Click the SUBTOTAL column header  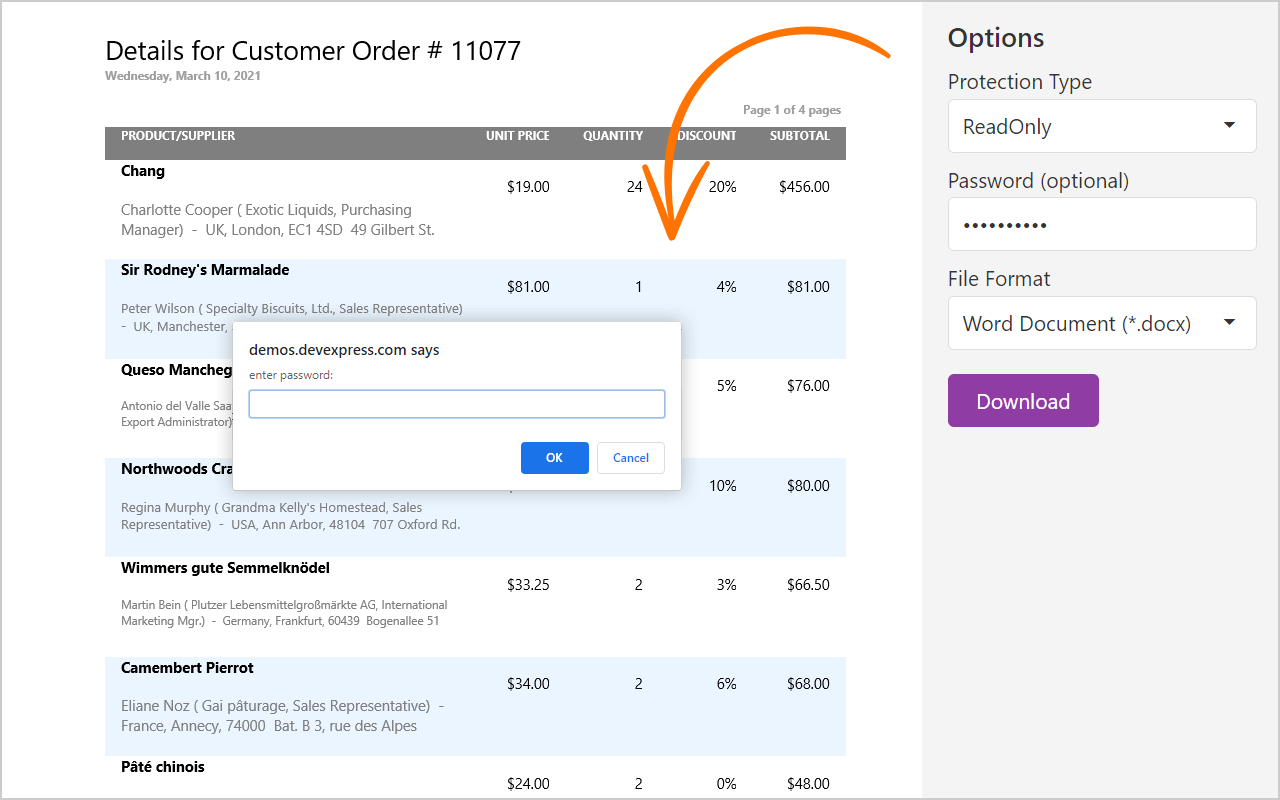coord(799,136)
